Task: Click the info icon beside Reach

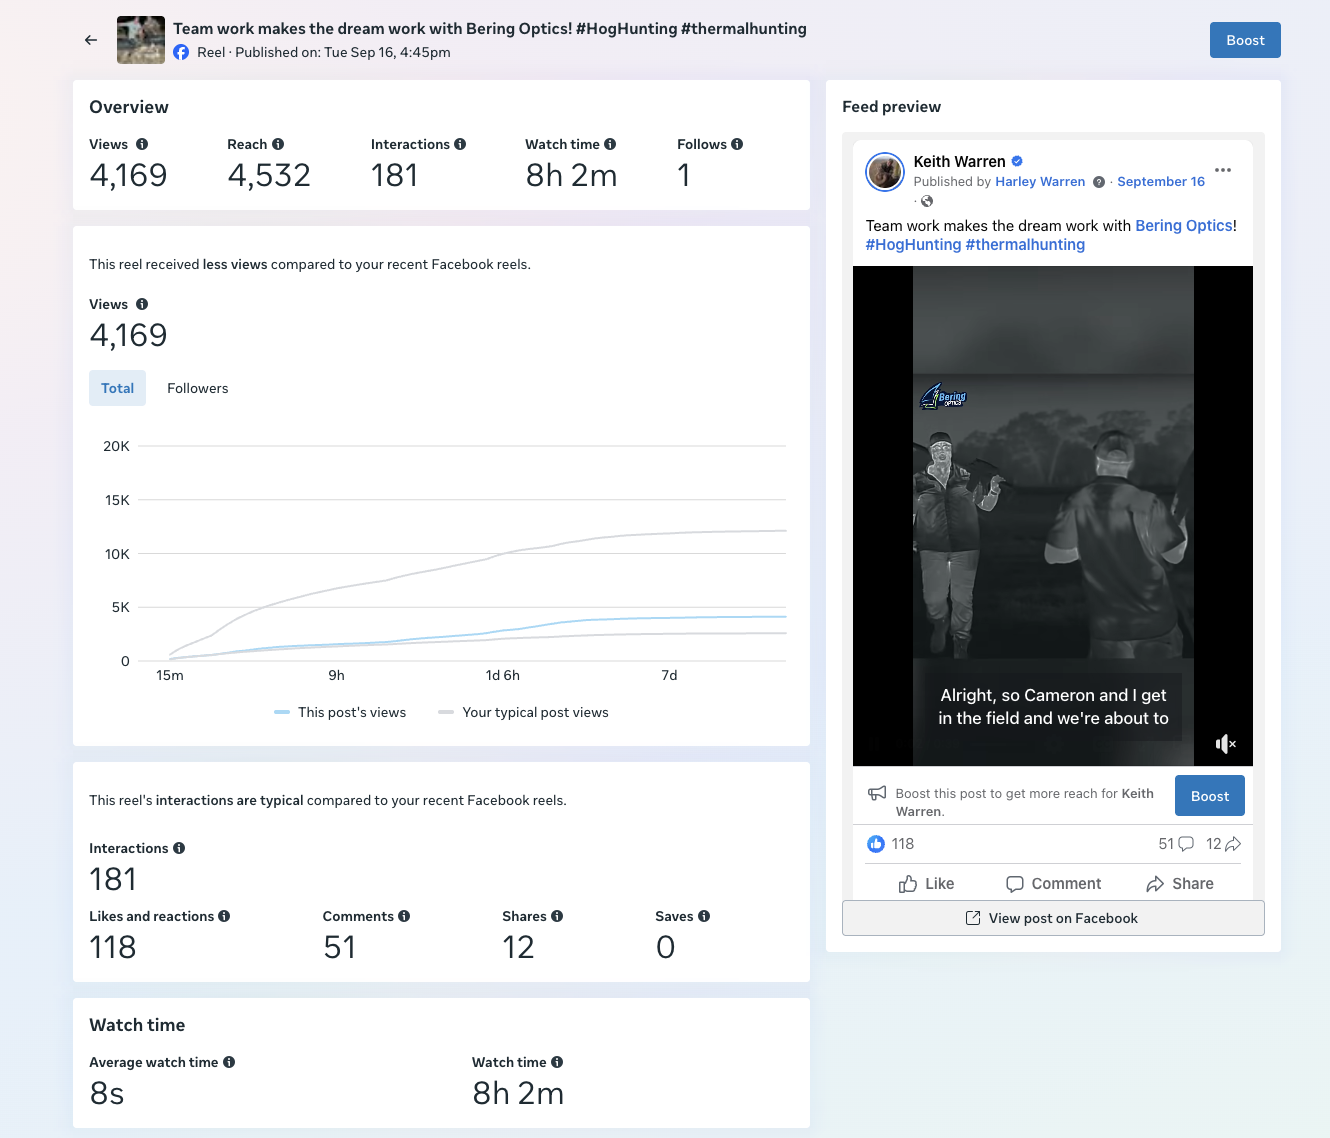Action: [278, 144]
